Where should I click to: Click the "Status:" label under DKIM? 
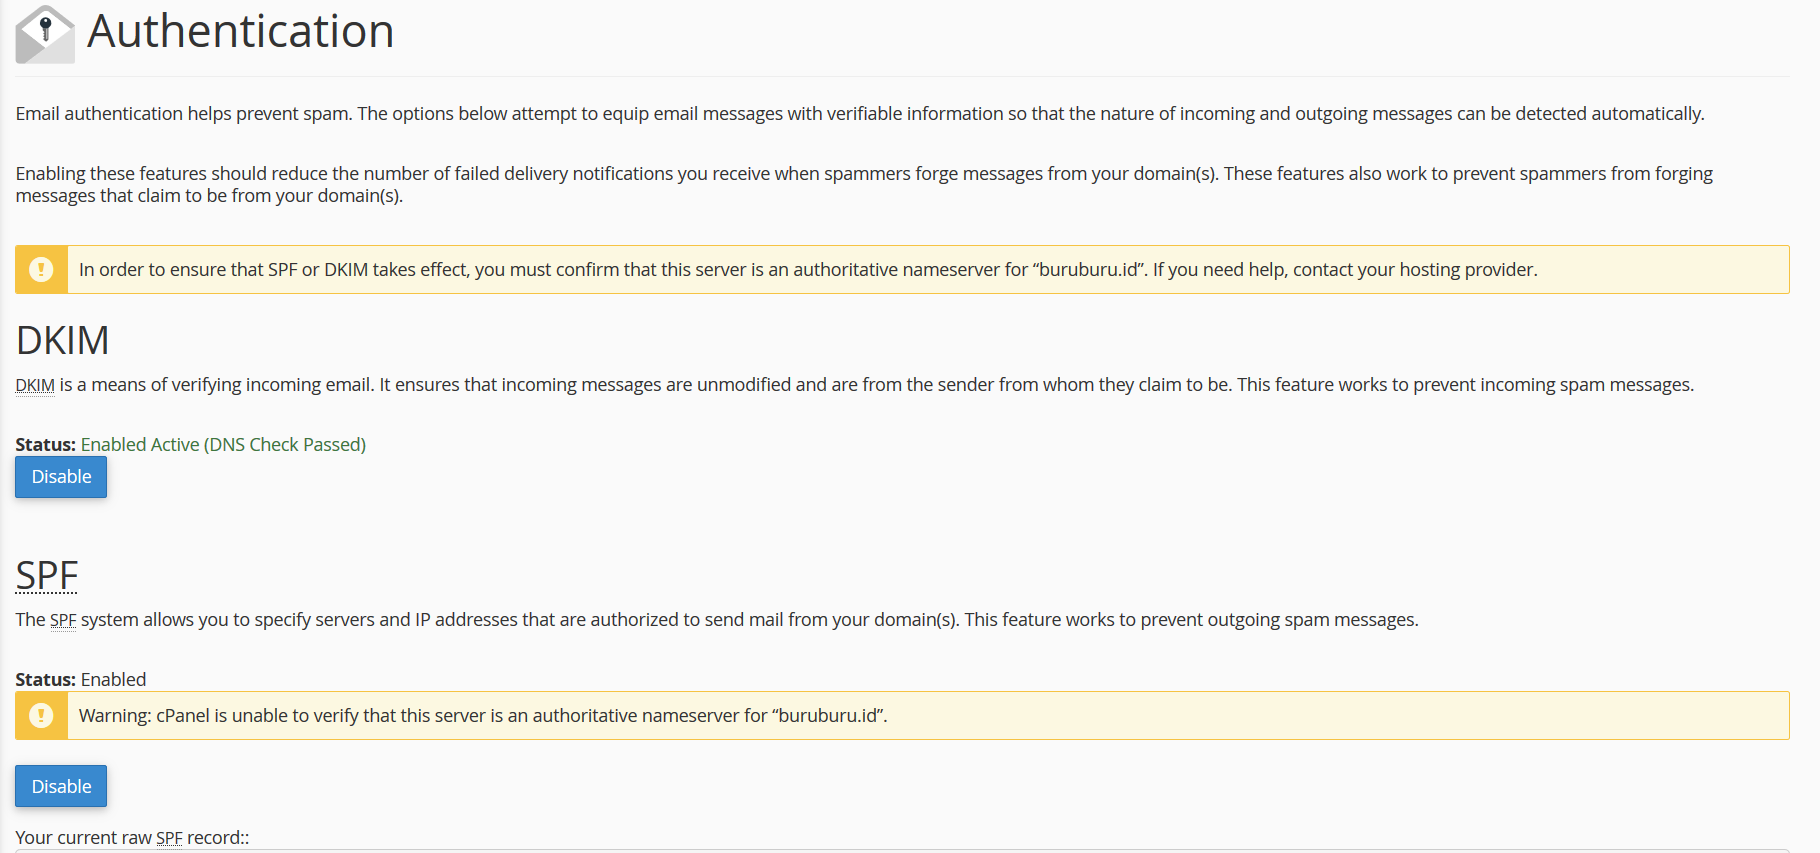45,445
